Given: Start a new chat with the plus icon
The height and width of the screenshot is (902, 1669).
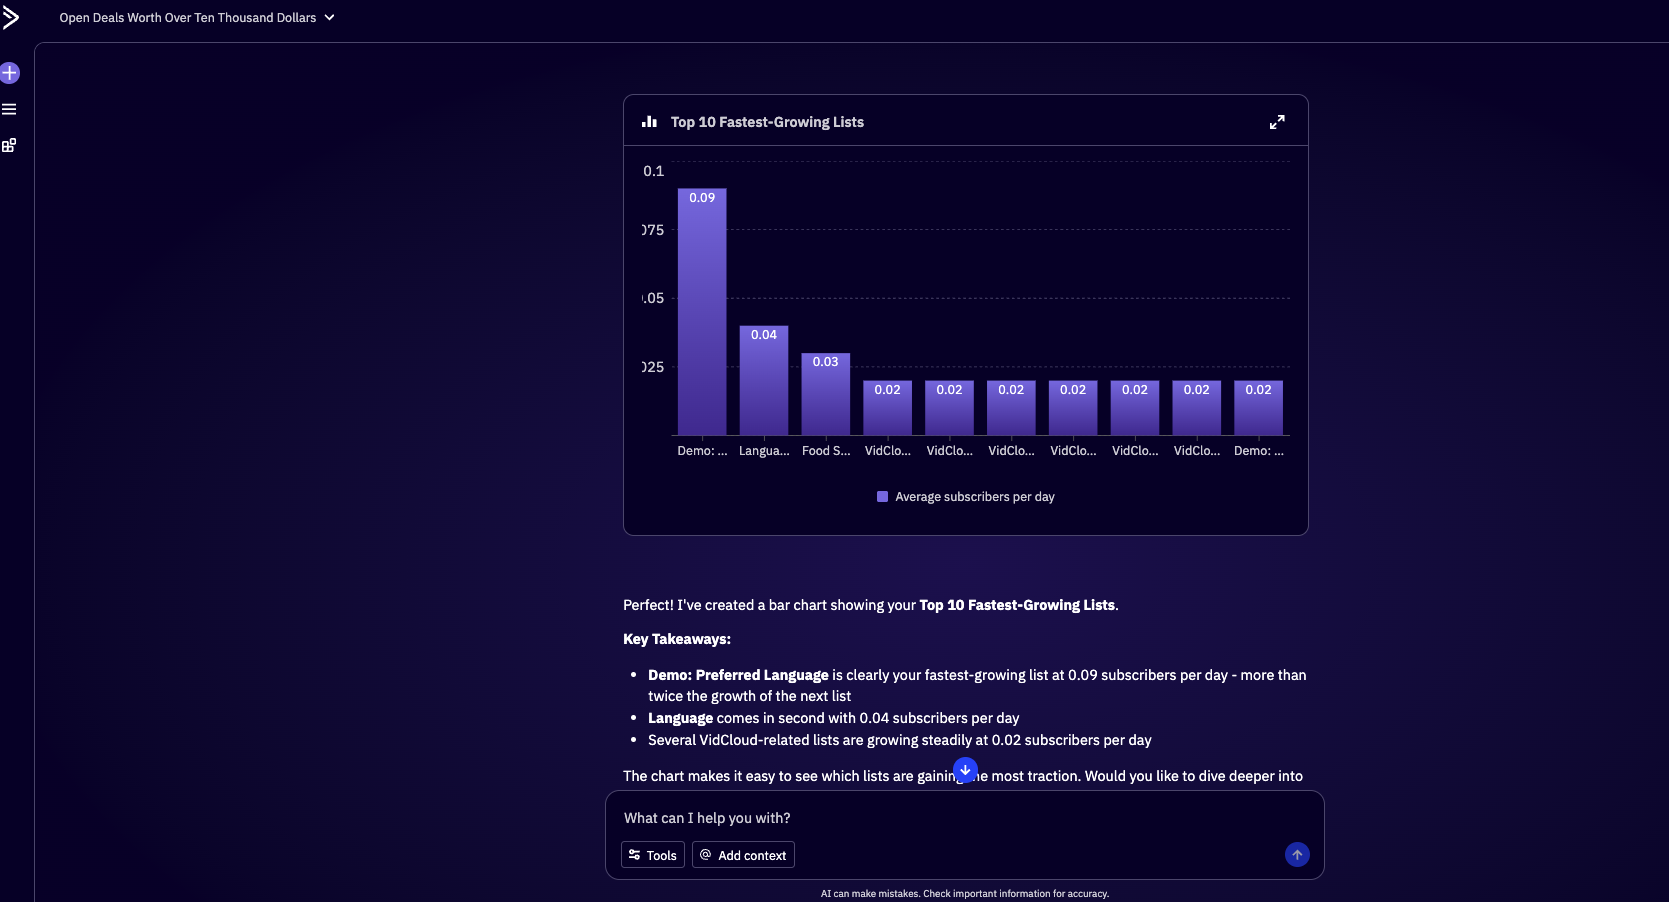Looking at the screenshot, I should click(10, 73).
